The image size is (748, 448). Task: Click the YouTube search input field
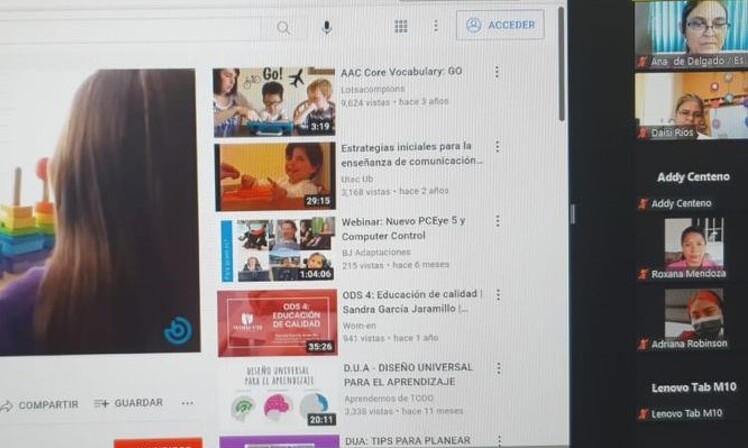pos(130,29)
